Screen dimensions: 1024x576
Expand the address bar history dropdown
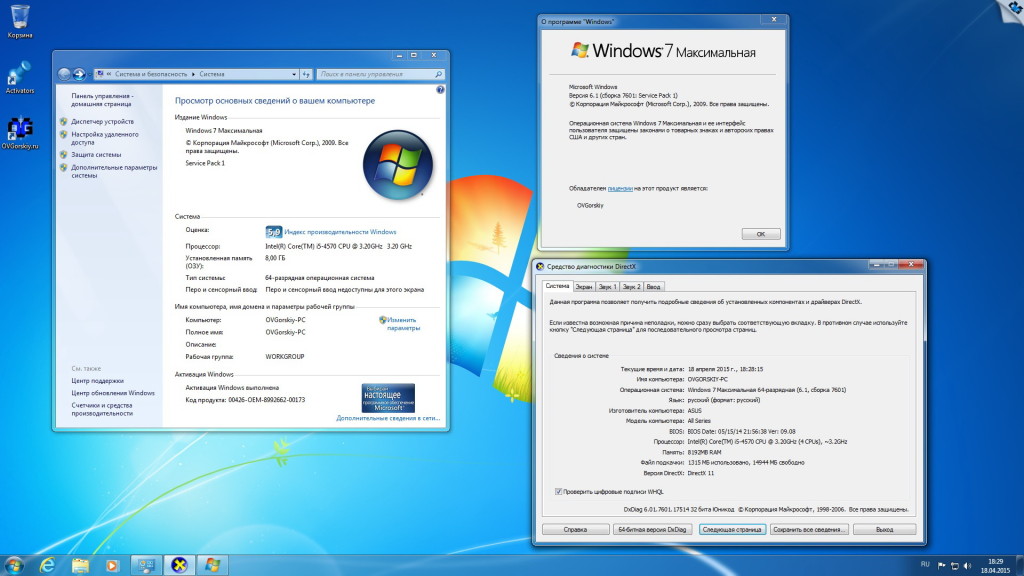coord(294,74)
